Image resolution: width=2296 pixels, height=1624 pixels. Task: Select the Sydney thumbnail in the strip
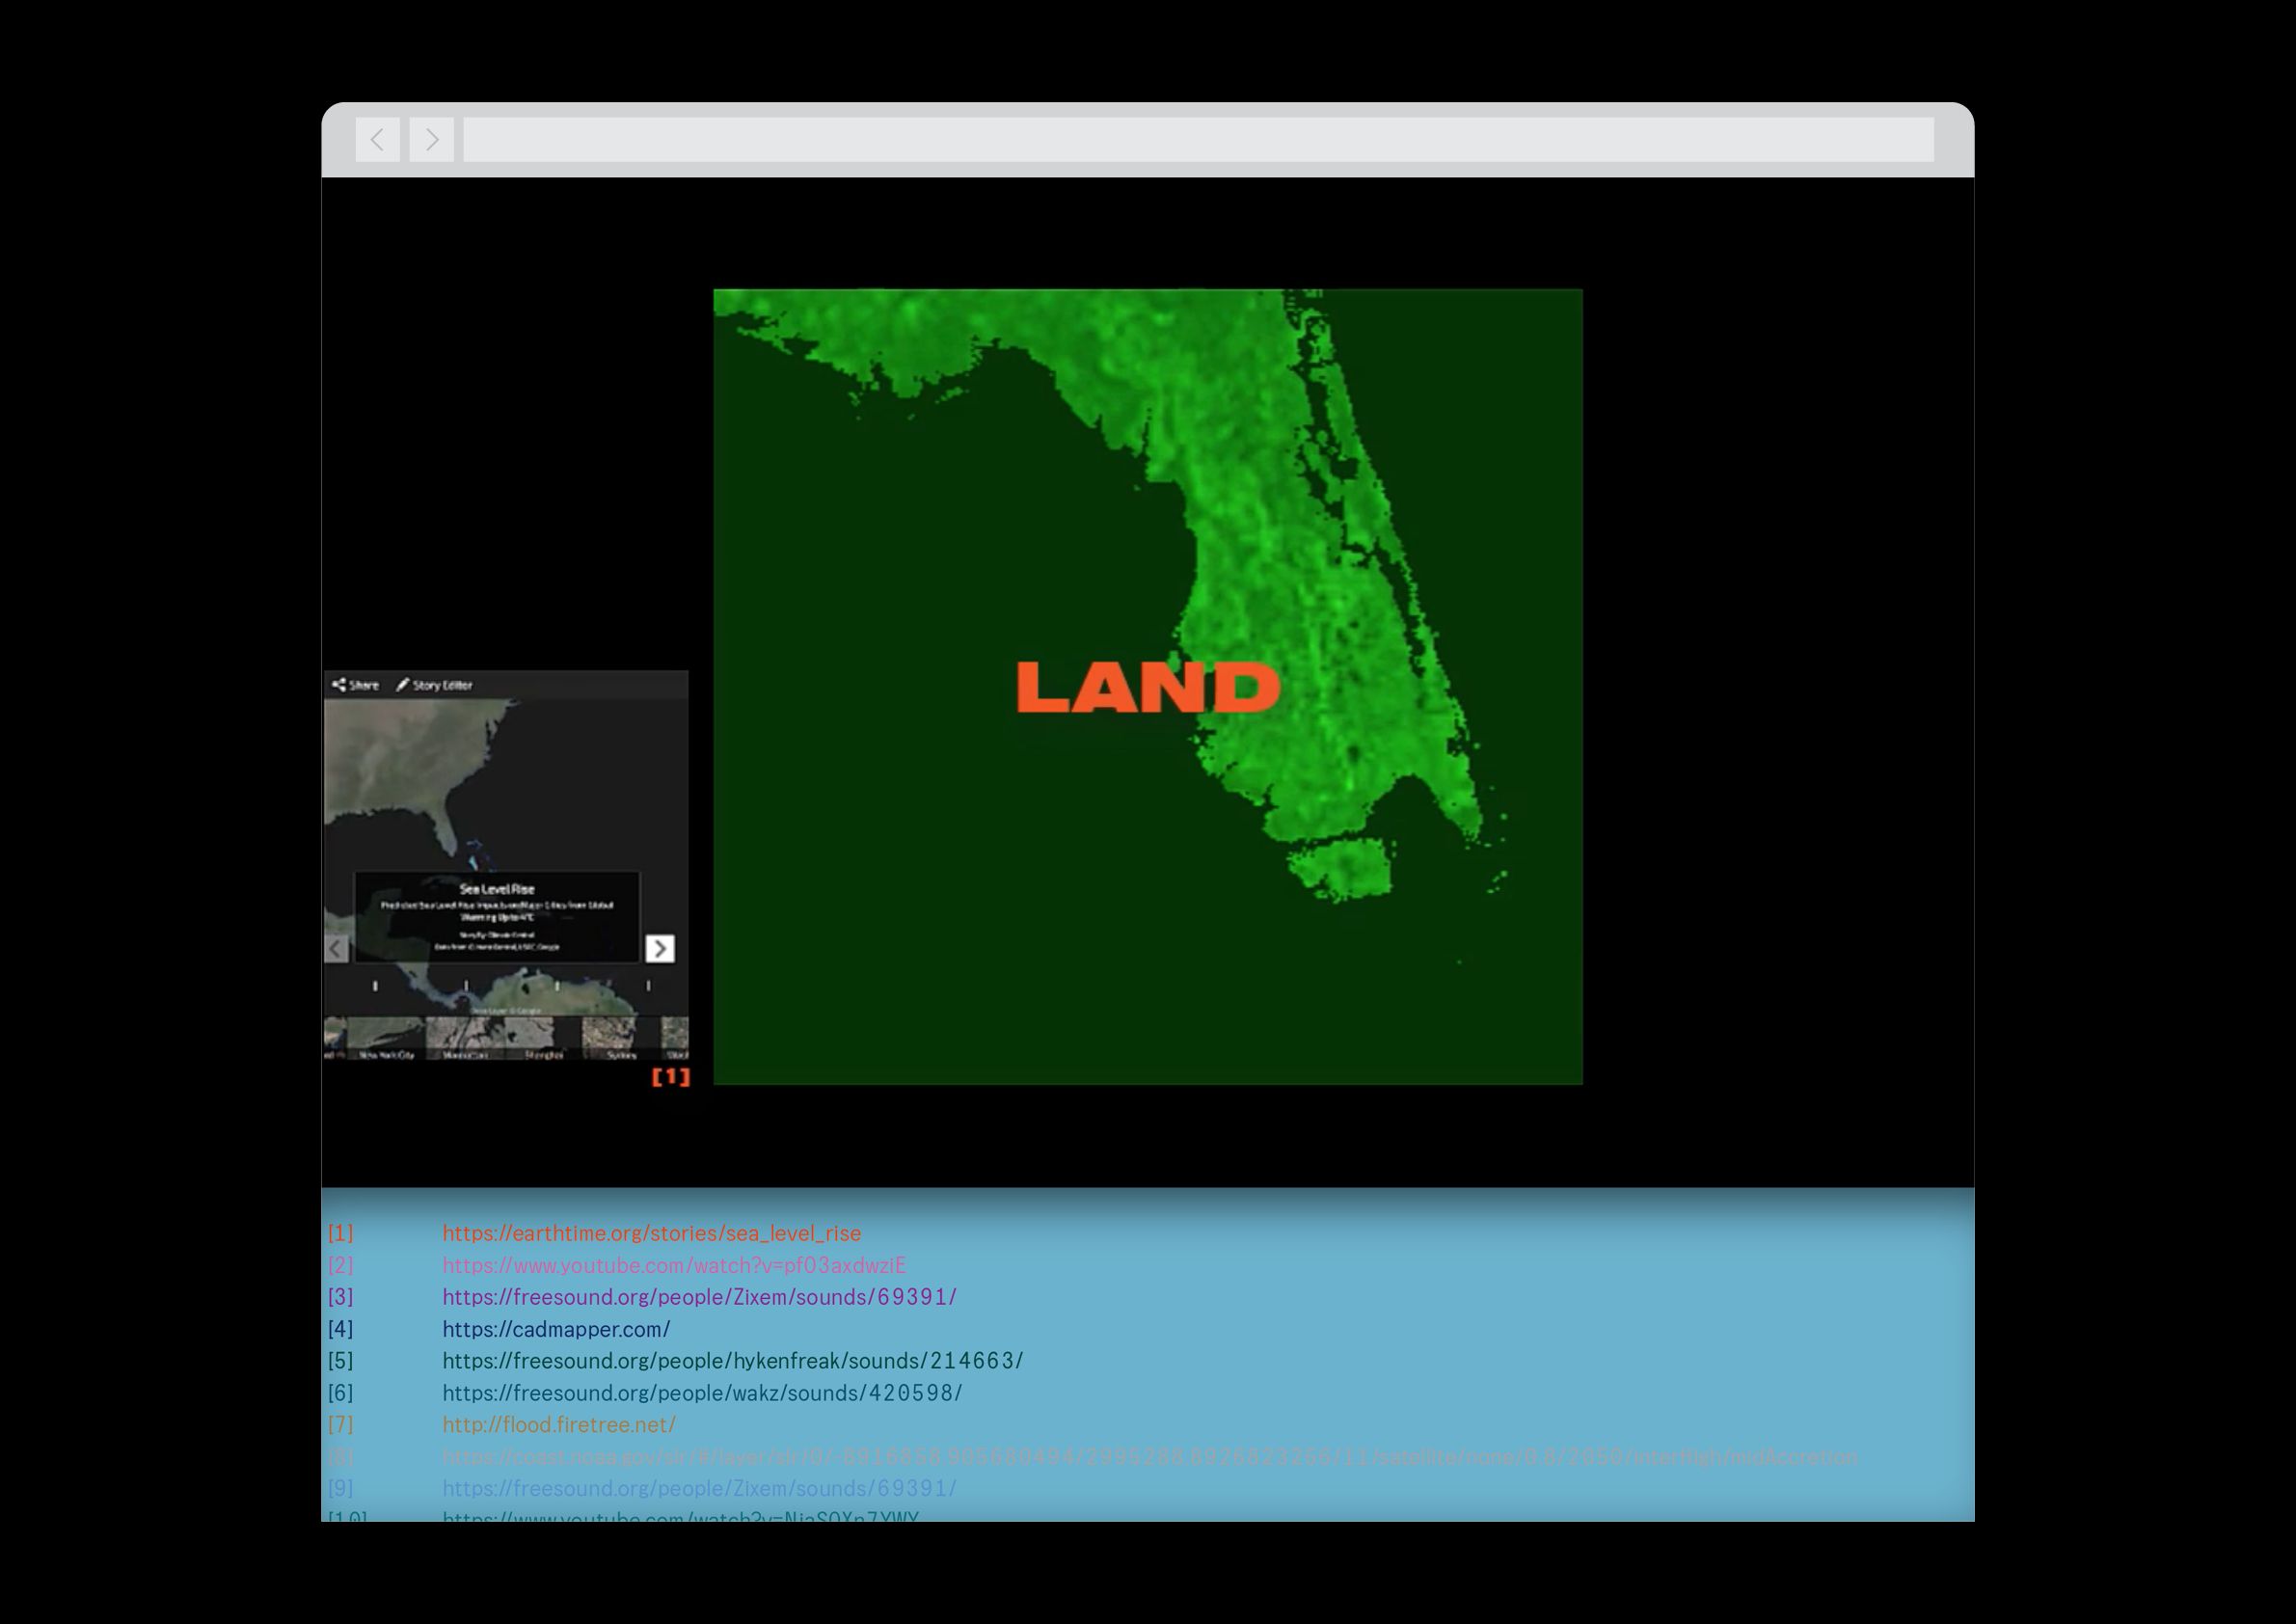coord(621,1038)
